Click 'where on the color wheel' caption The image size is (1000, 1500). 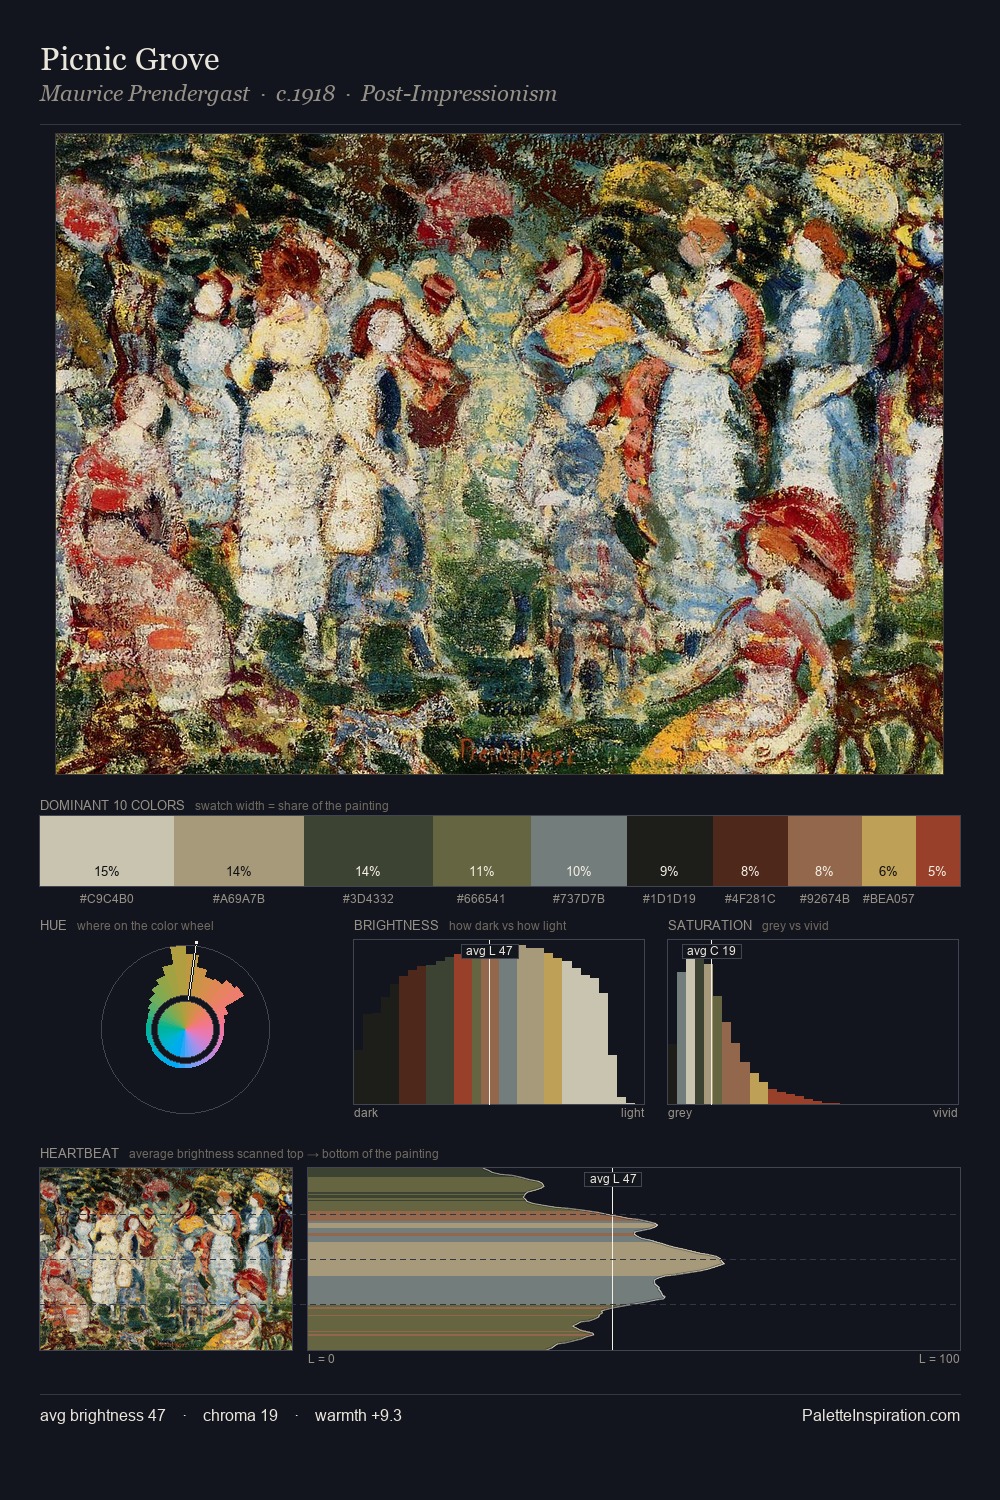coord(145,926)
